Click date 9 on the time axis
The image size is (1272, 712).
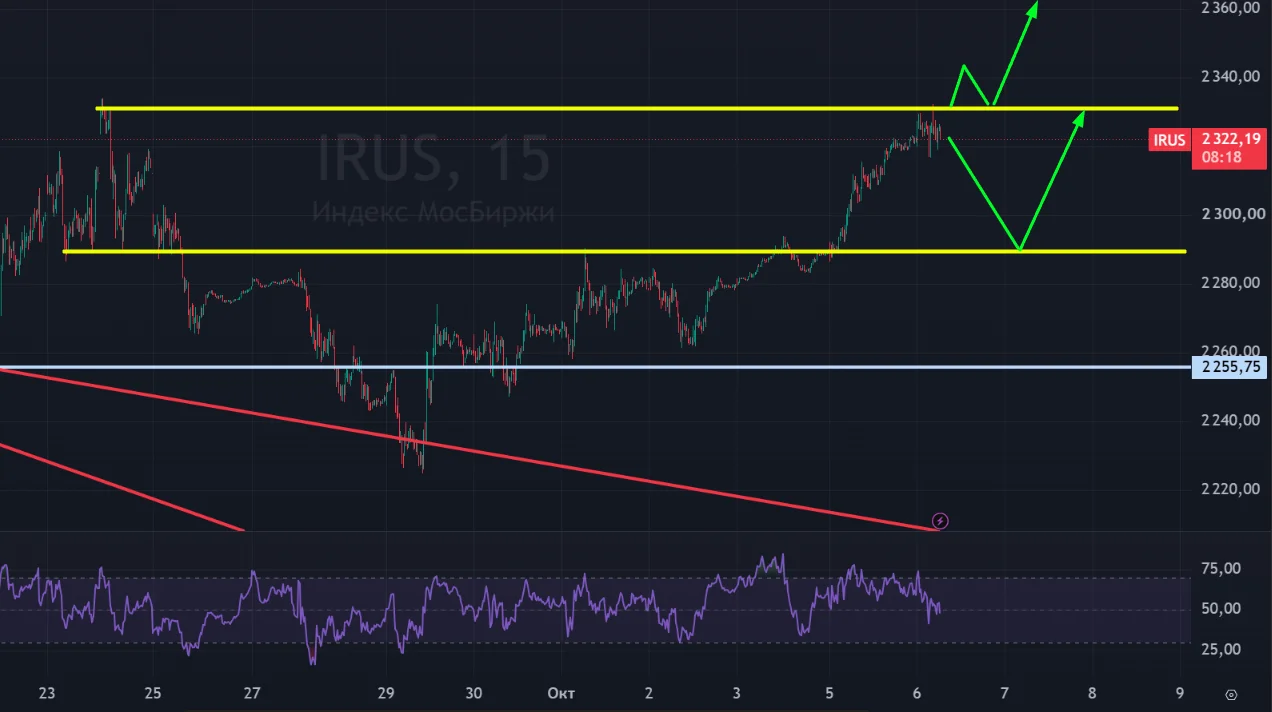tap(1180, 693)
